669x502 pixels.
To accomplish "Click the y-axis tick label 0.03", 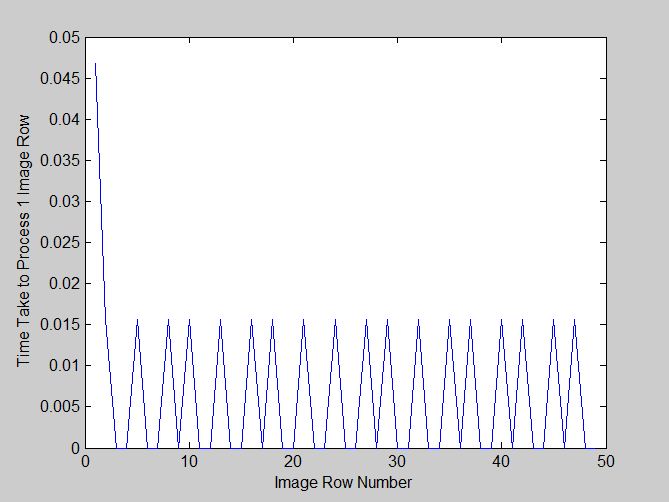I will click(62, 202).
